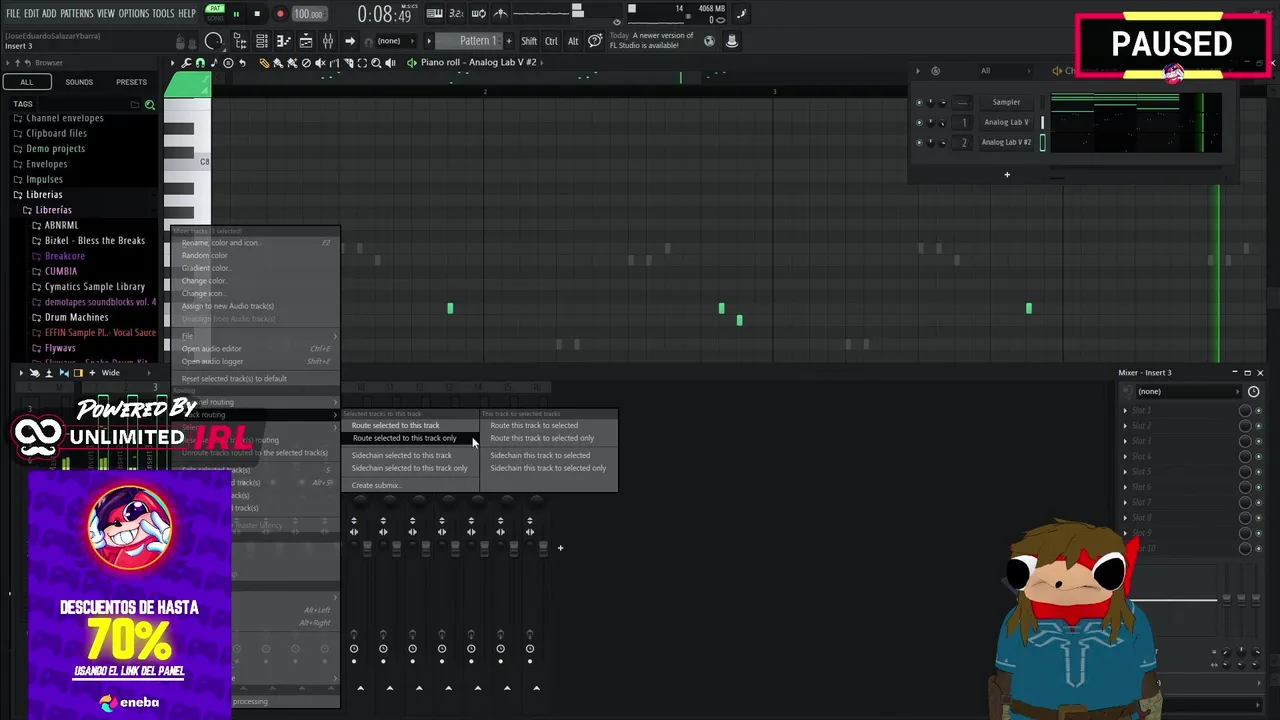Open the Mixer Insert 3 clock latency icon
Image resolution: width=1280 pixels, height=720 pixels.
point(1253,391)
